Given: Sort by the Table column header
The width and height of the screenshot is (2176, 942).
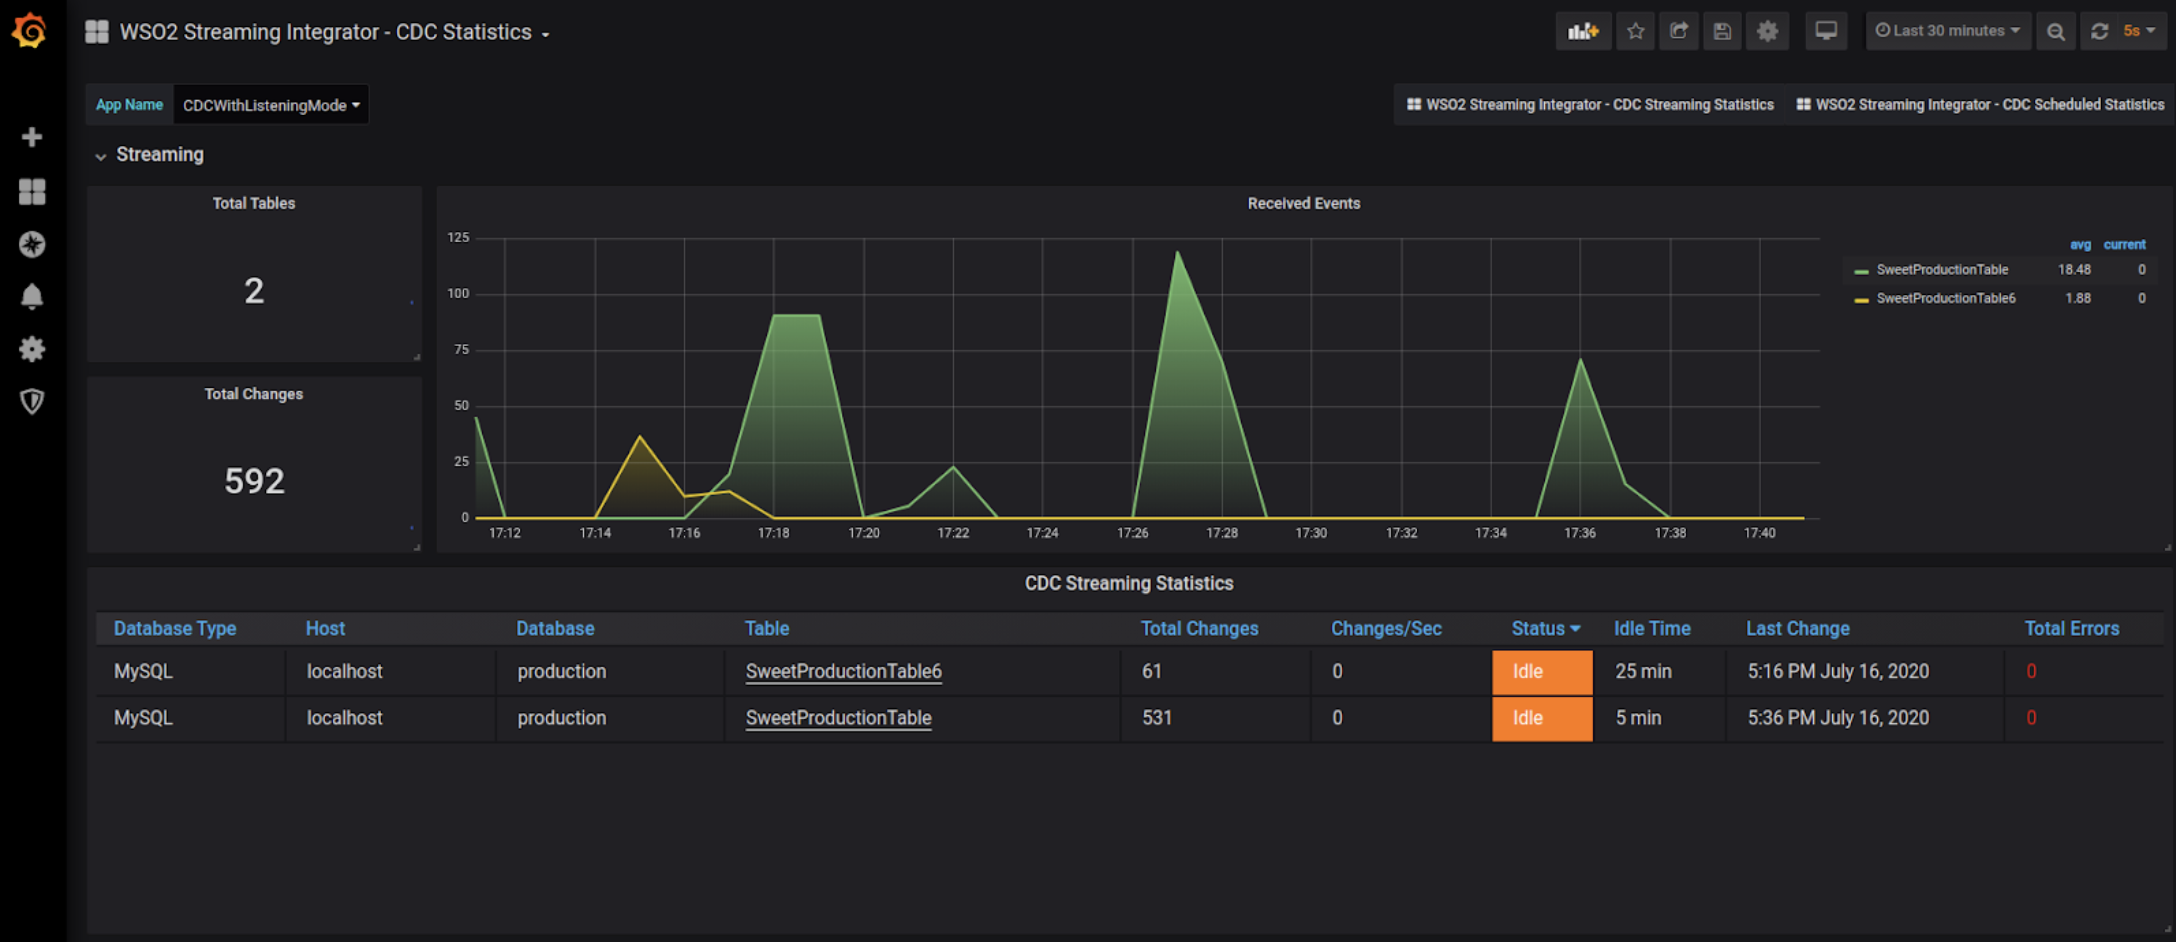Looking at the screenshot, I should [x=767, y=629].
